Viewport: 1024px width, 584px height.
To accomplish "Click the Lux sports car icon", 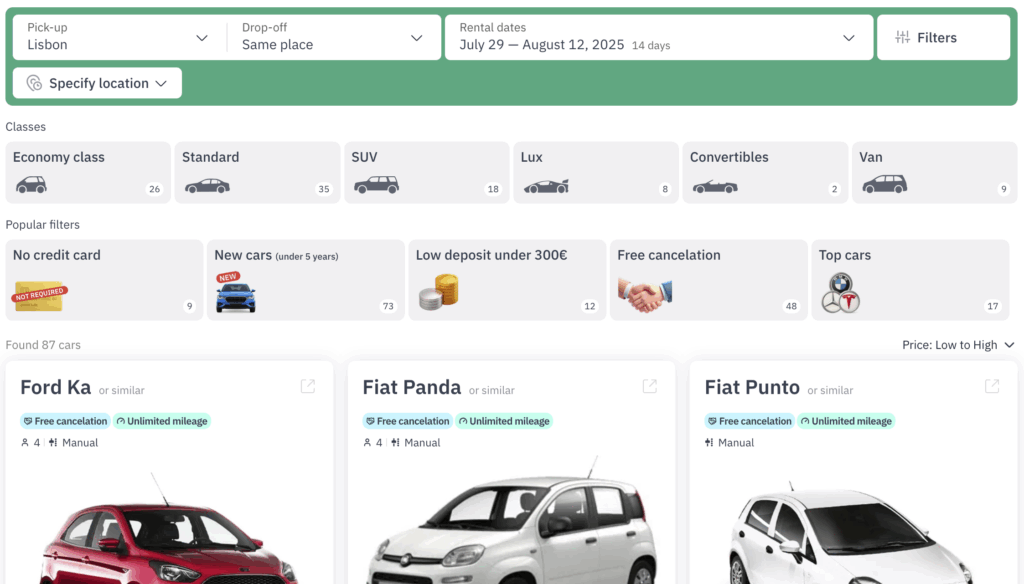I will click(x=546, y=186).
